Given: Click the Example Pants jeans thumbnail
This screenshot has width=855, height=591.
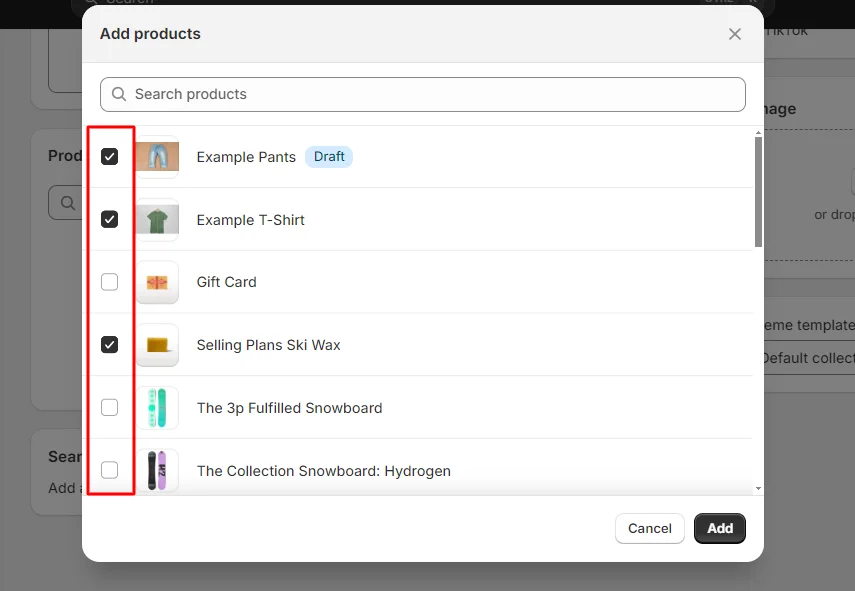Looking at the screenshot, I should click(x=157, y=156).
